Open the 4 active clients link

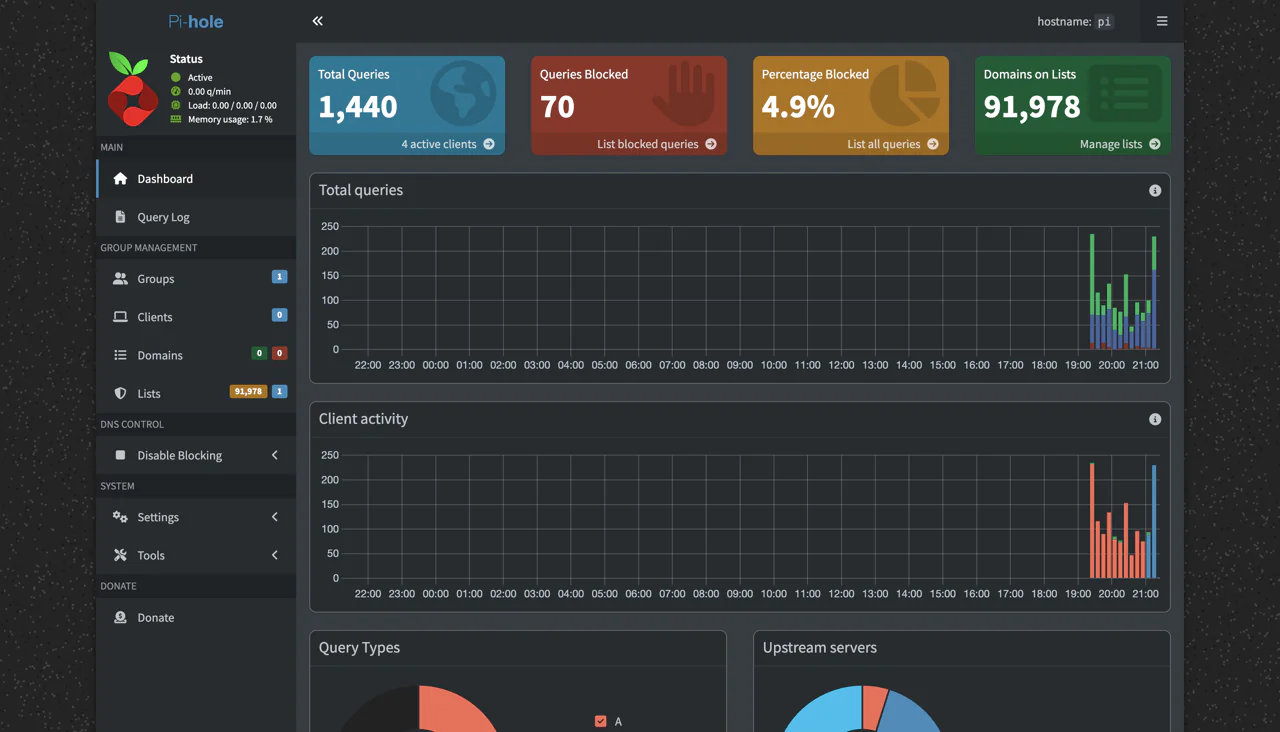point(407,144)
